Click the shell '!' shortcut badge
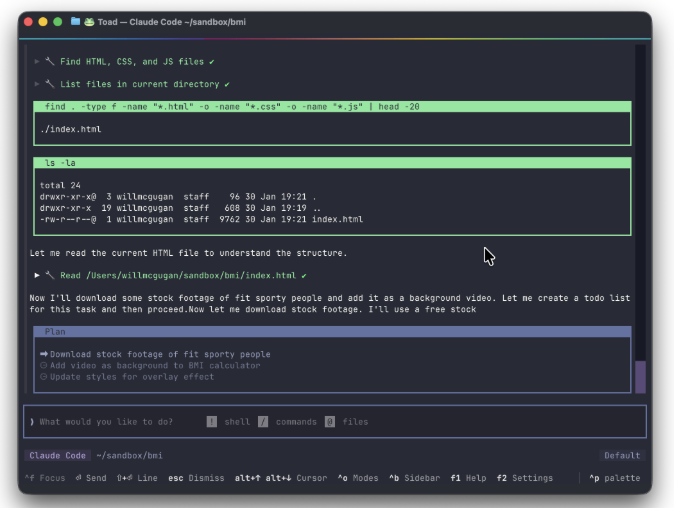 212,422
